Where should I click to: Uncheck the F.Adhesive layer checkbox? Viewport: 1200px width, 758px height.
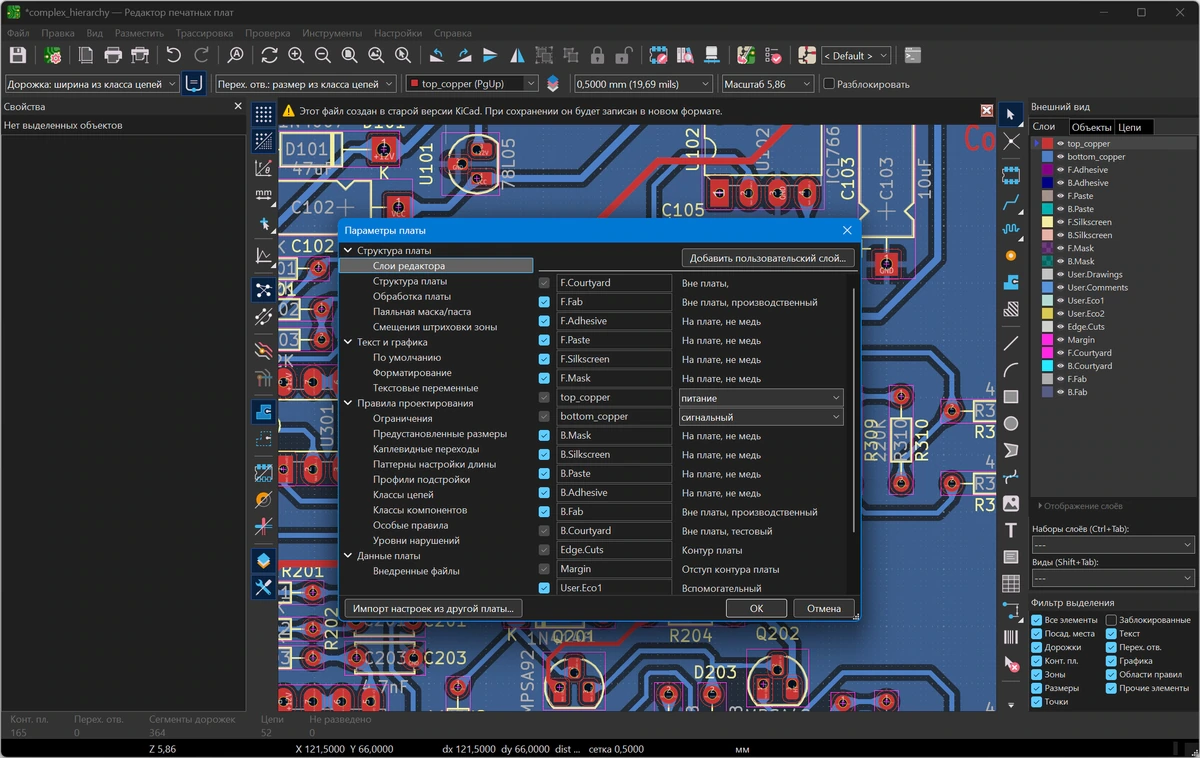[544, 321]
